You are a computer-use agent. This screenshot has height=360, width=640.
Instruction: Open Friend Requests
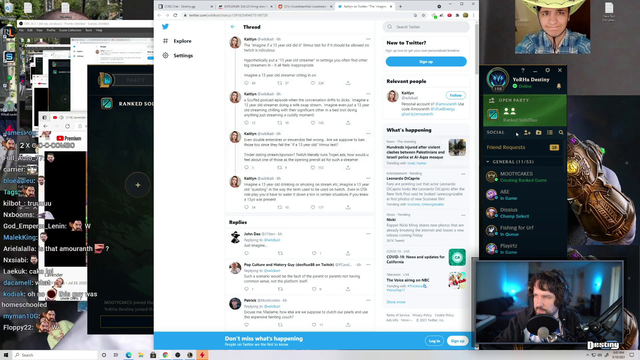[523, 147]
